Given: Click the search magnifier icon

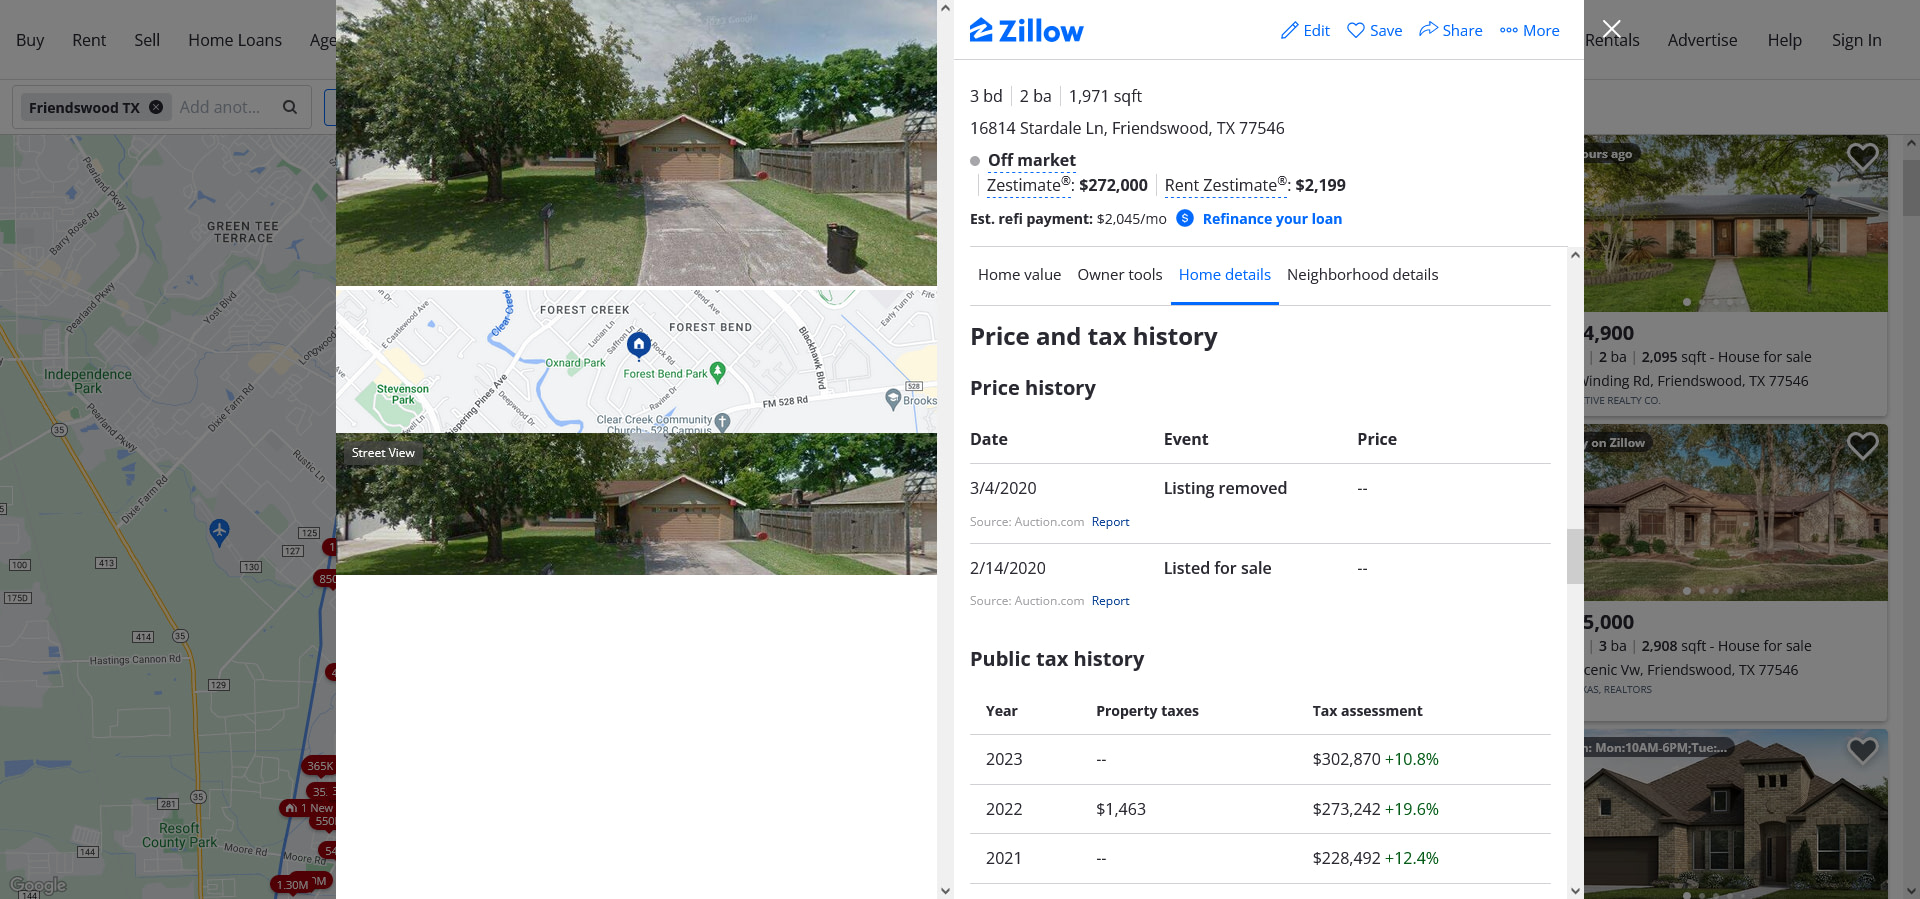Looking at the screenshot, I should tap(290, 107).
